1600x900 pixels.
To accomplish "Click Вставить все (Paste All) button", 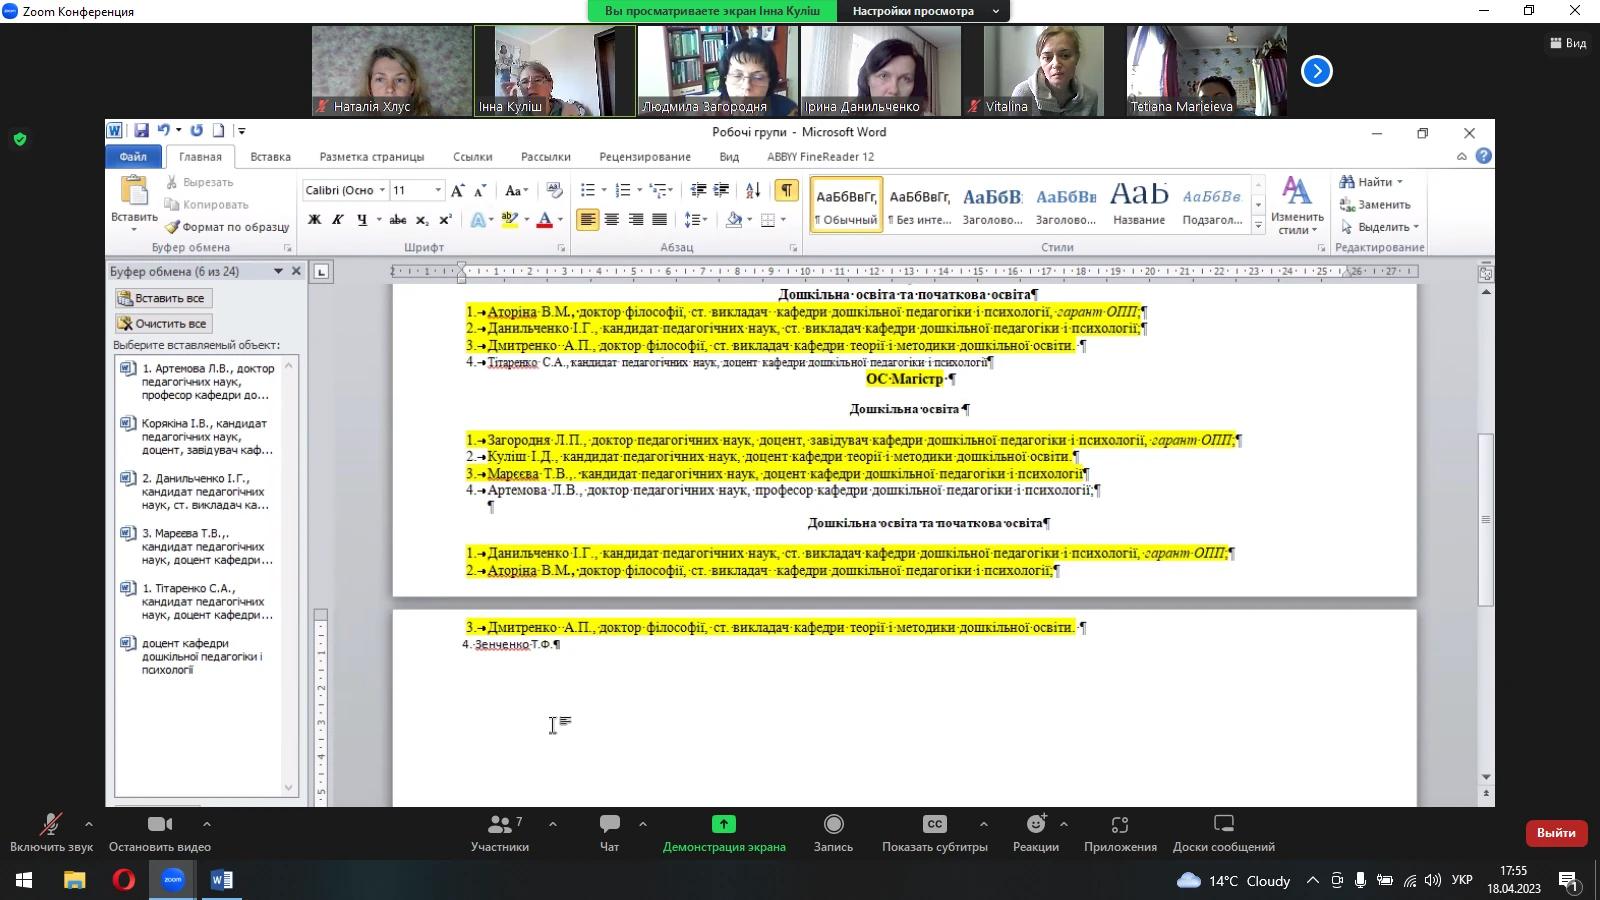I will click(x=163, y=298).
